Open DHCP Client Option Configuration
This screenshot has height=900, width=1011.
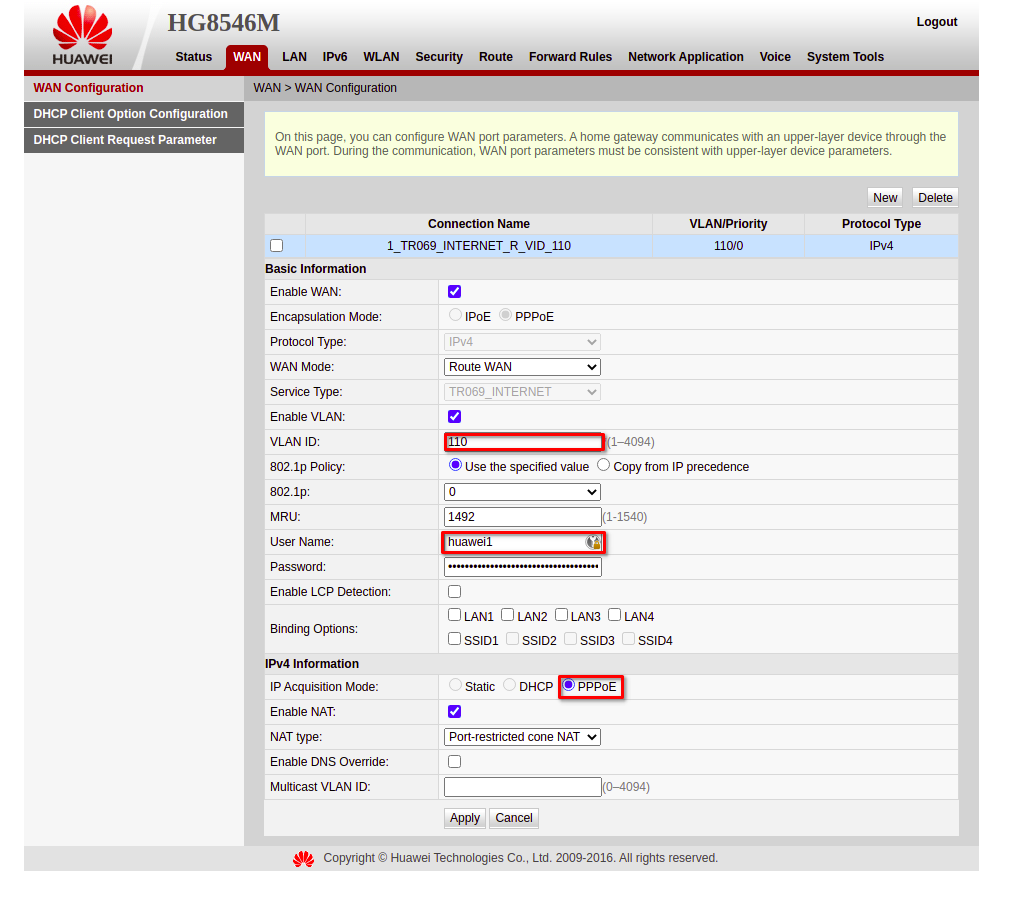click(x=131, y=114)
